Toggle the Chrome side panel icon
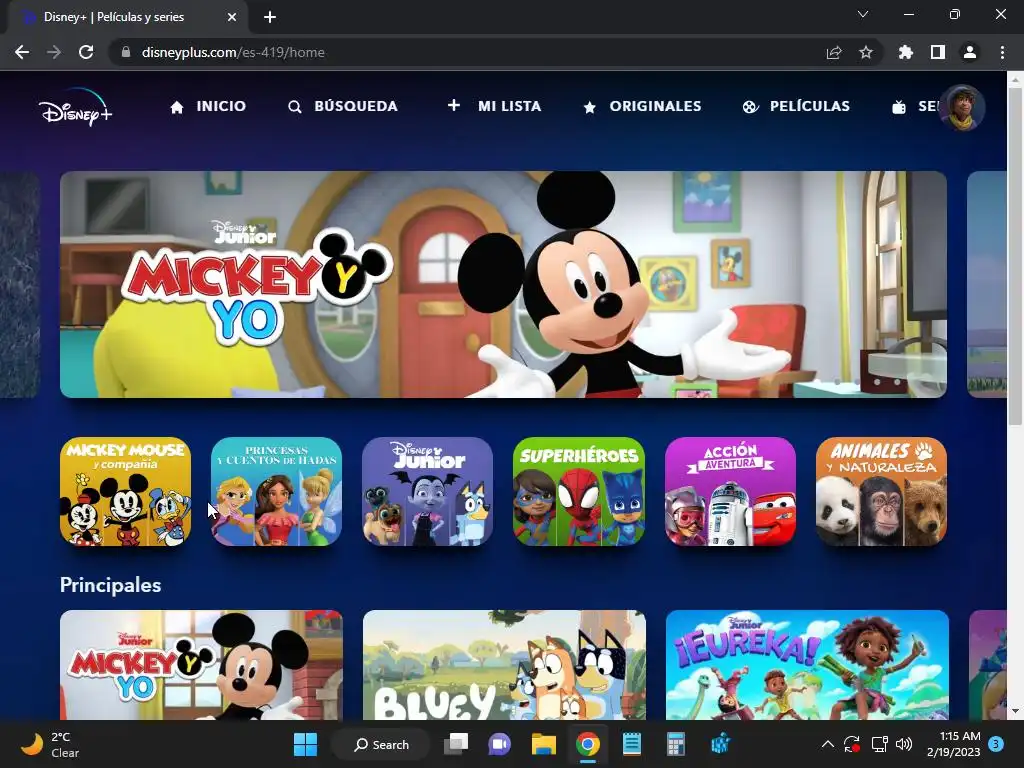This screenshot has width=1024, height=768. [938, 52]
